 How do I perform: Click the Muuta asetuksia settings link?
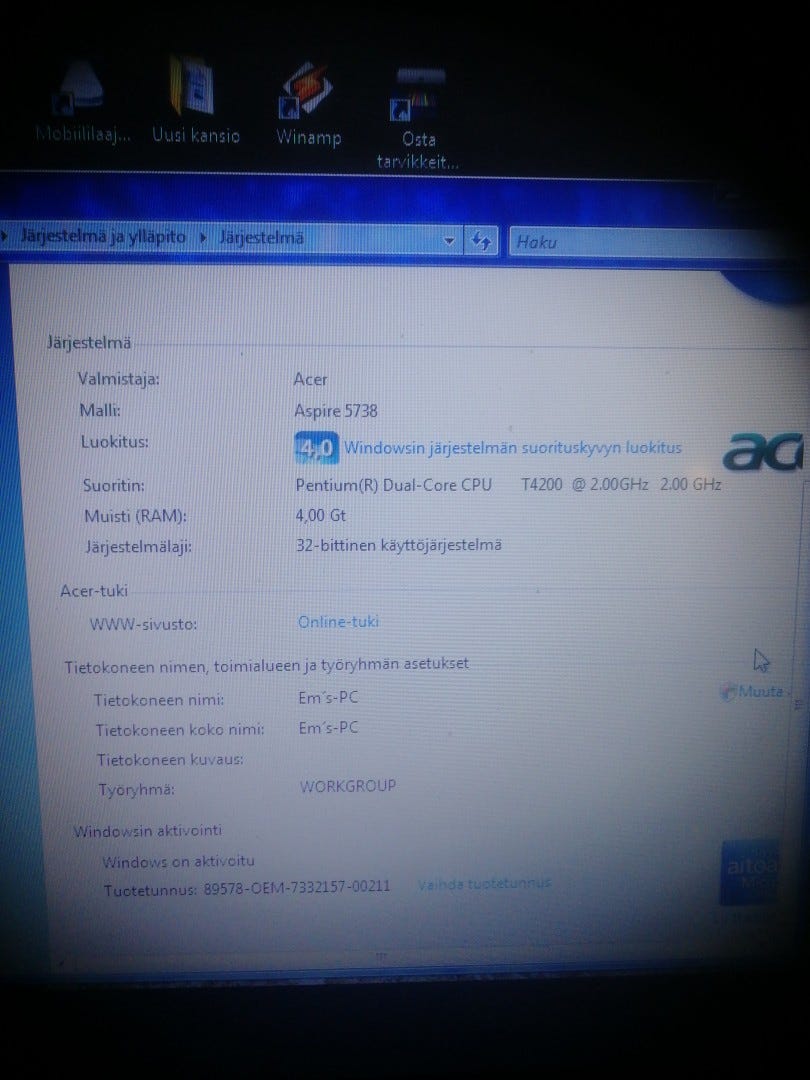pos(754,692)
